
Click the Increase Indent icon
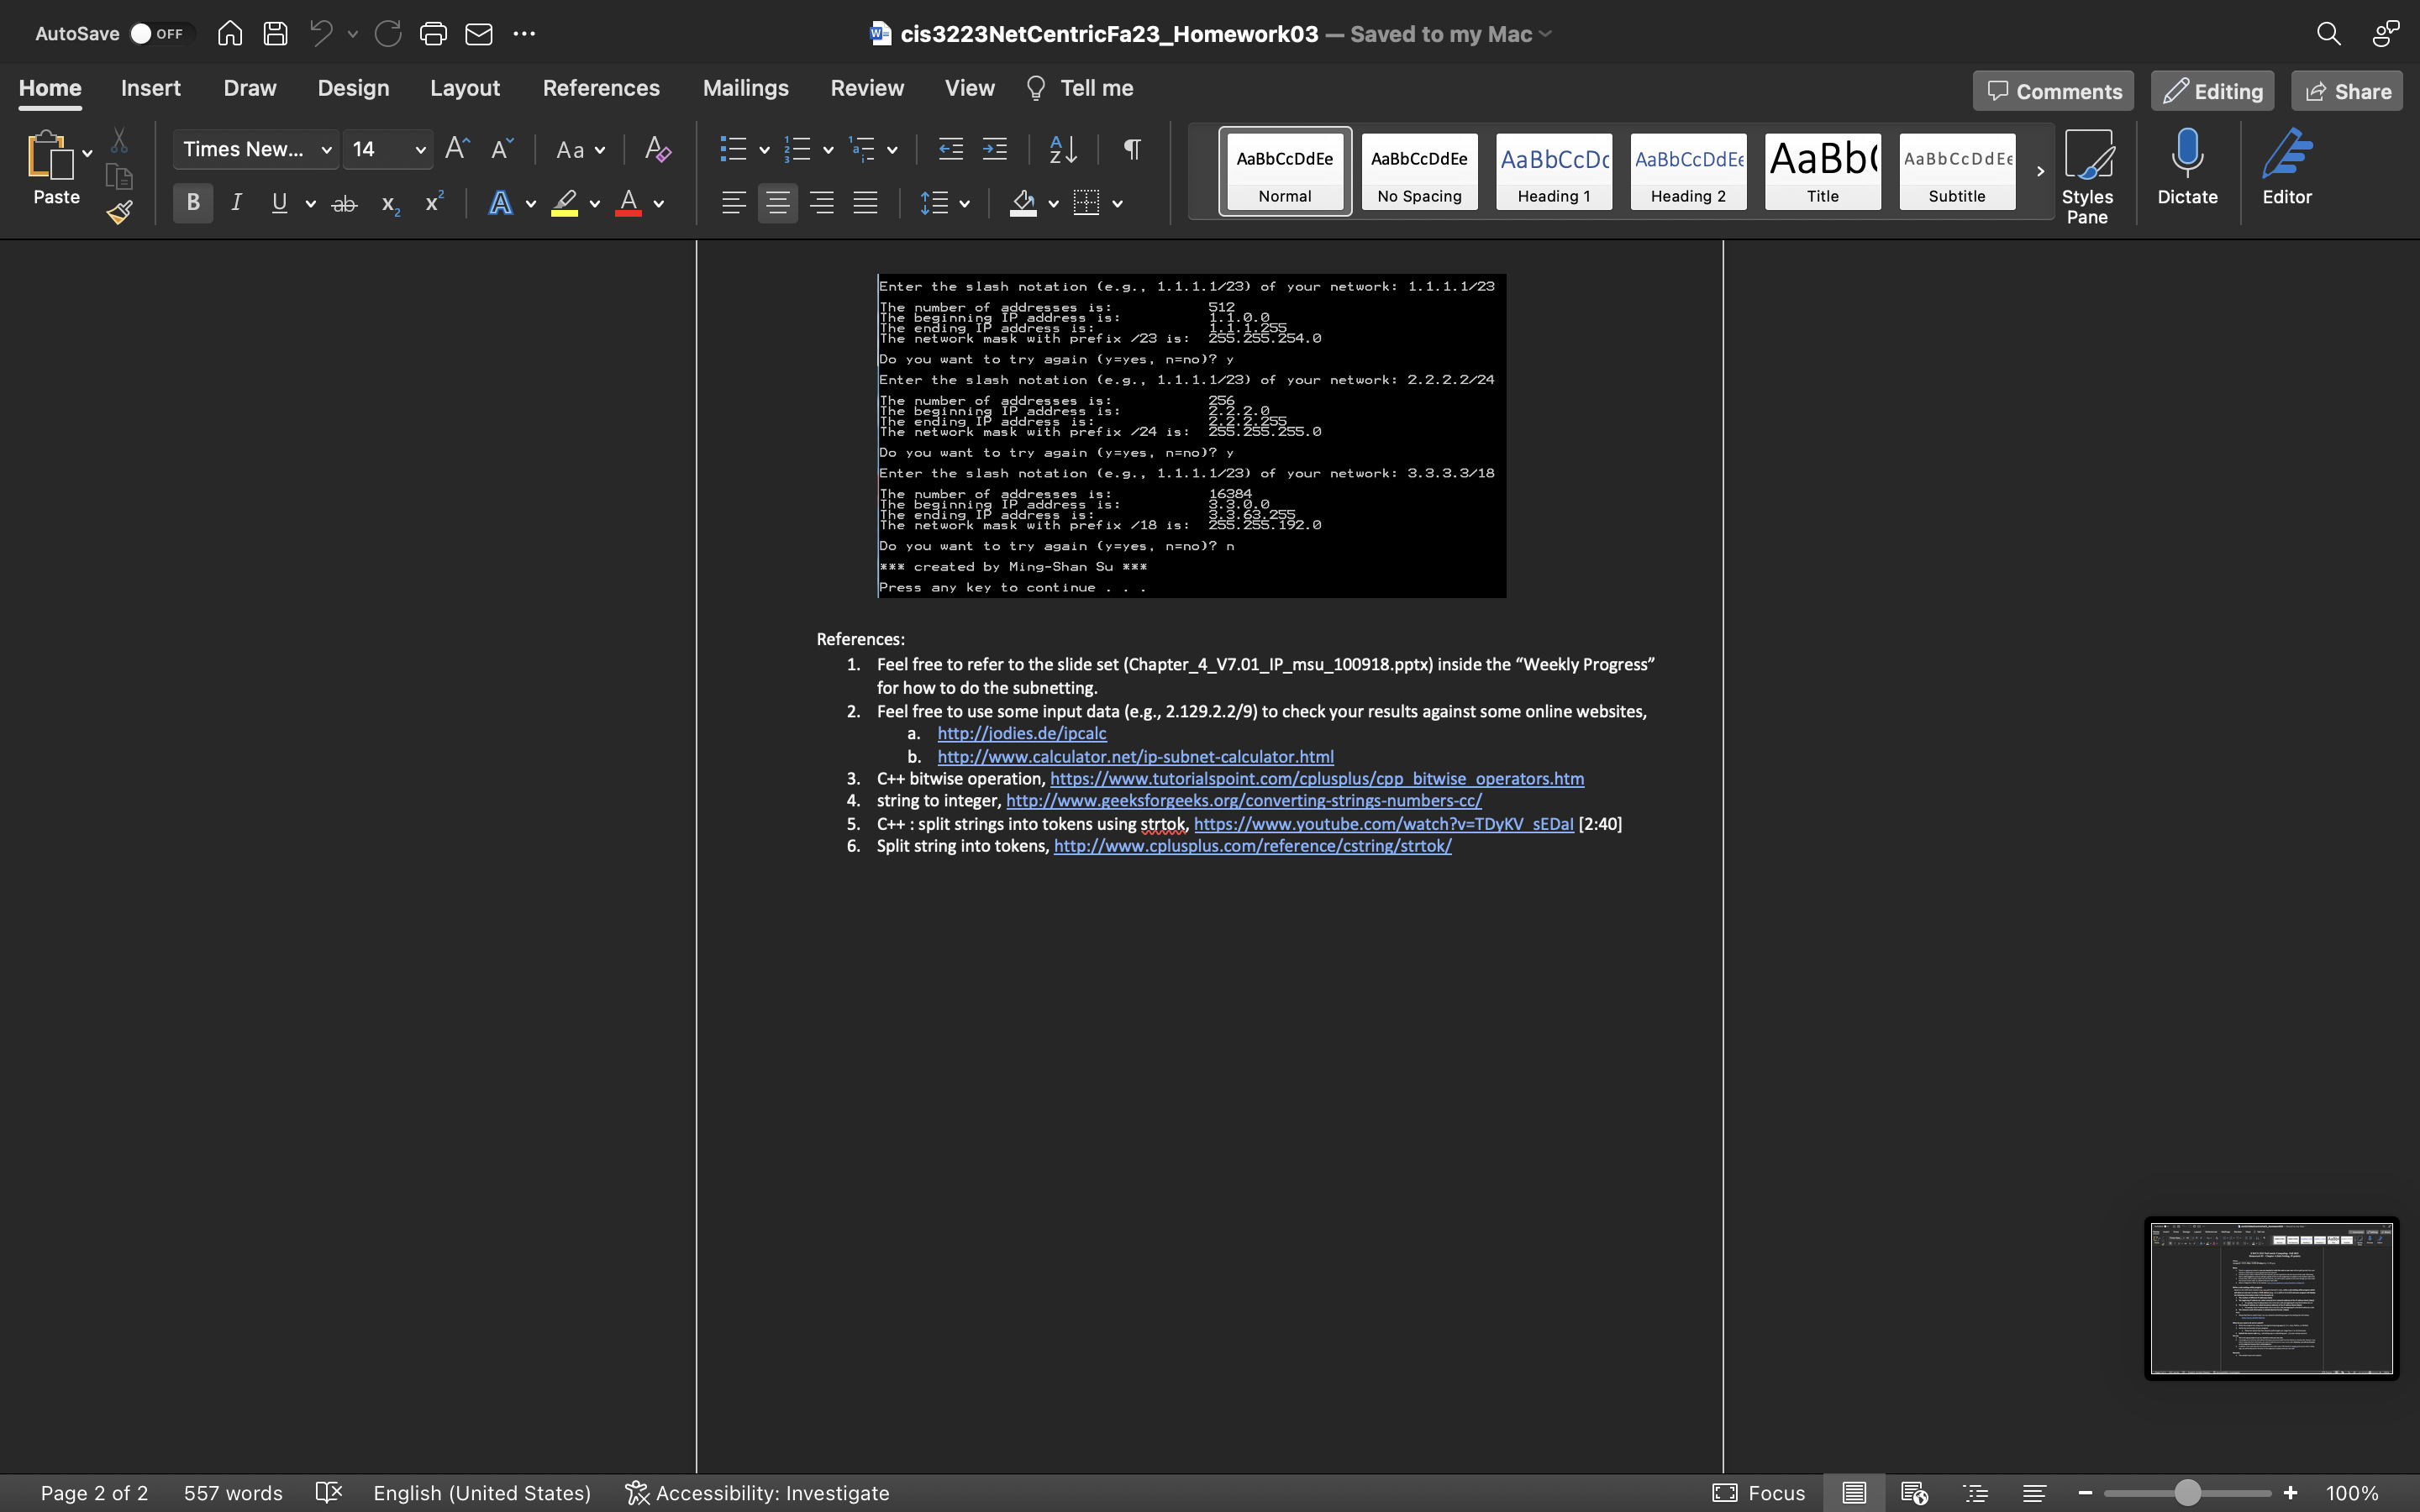[995, 149]
